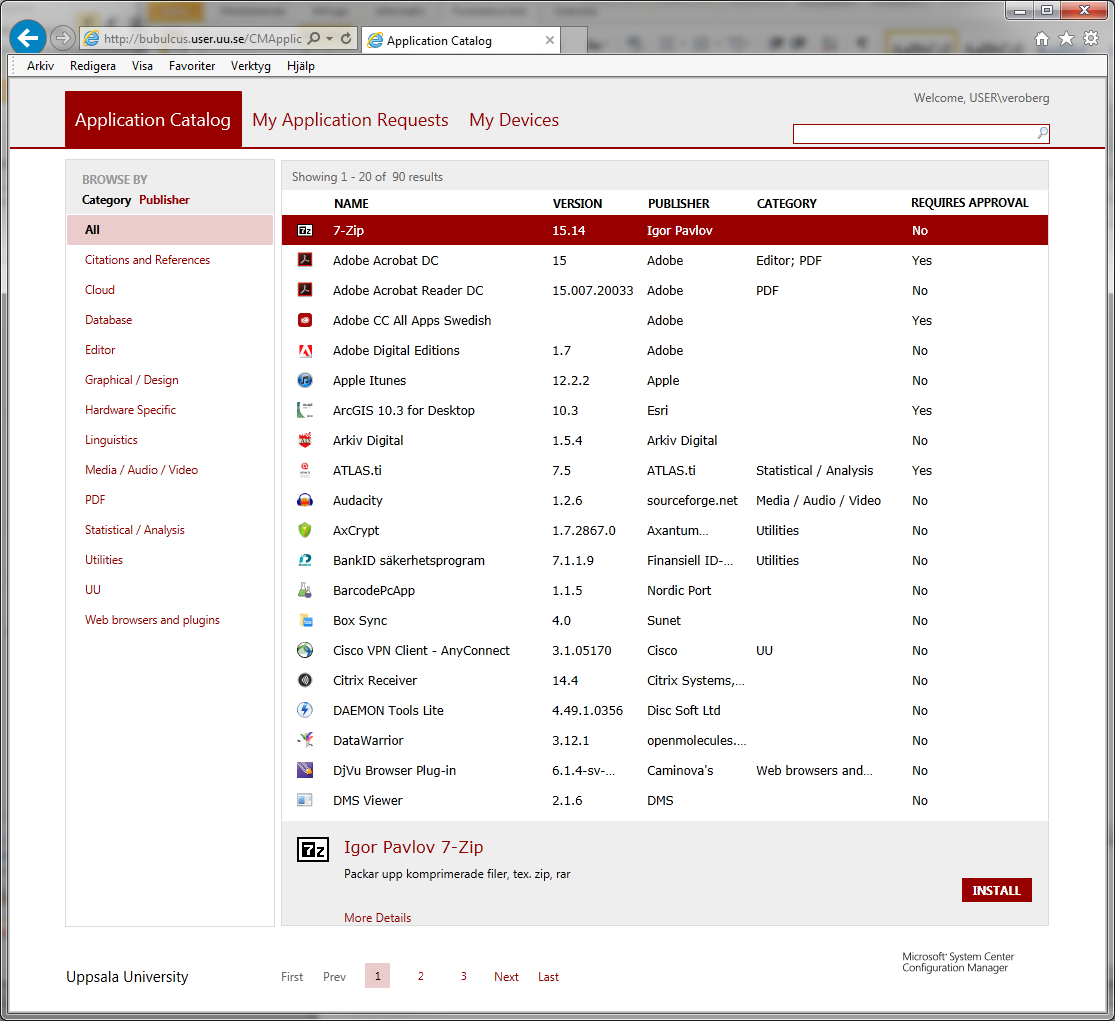Viewport: 1115px width, 1021px height.
Task: Click the address bar search magnifier icon
Action: (x=314, y=38)
